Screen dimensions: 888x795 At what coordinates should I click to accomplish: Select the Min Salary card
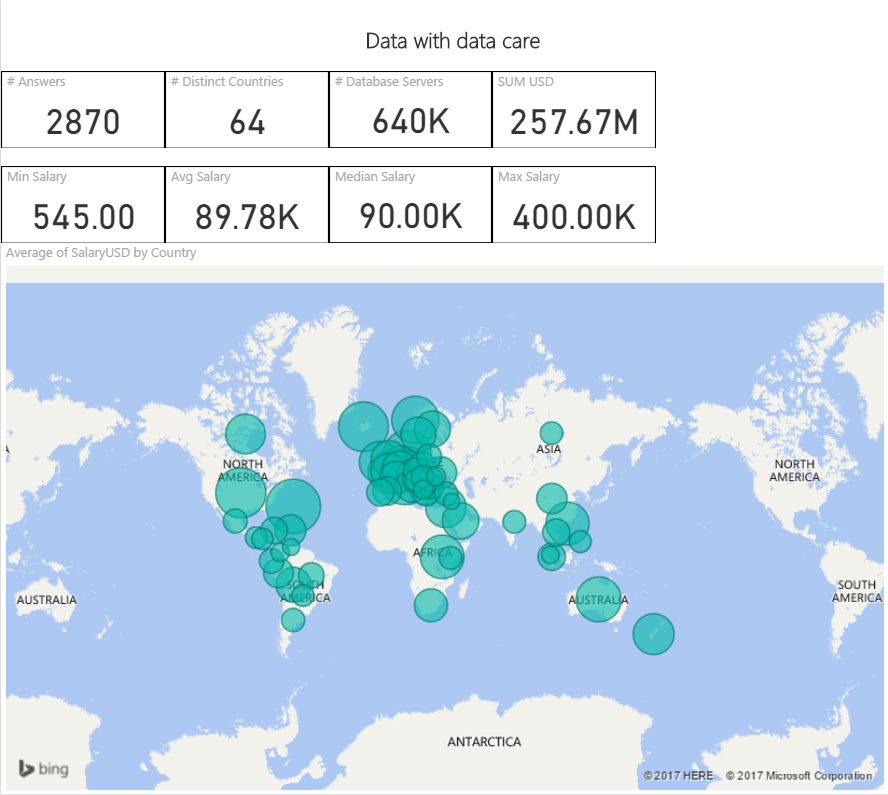83,205
